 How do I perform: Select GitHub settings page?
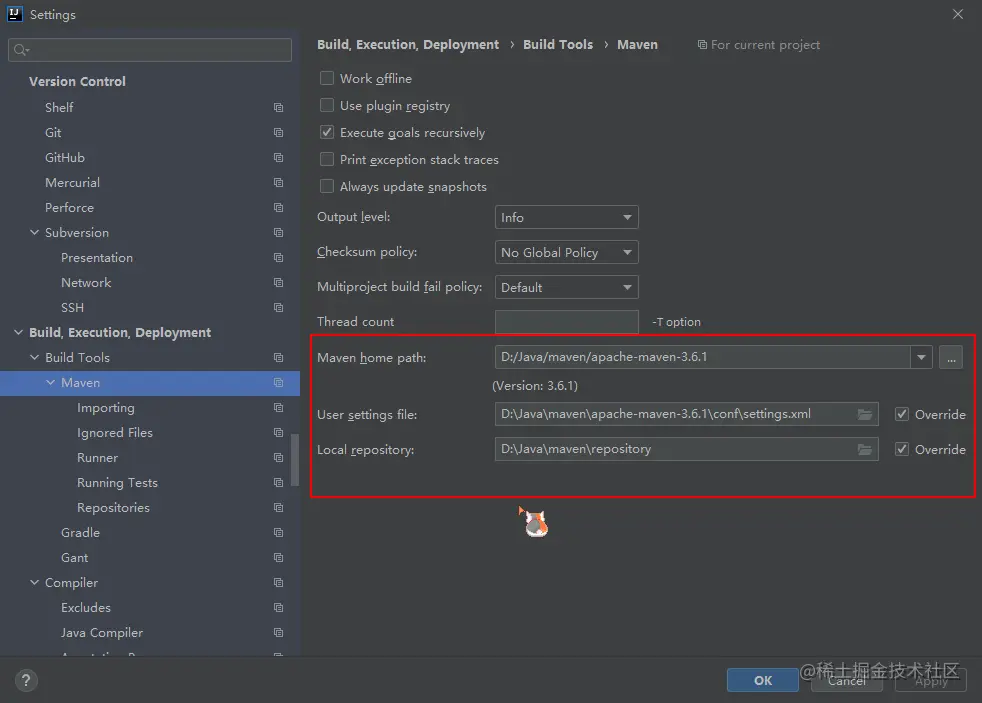coord(65,158)
